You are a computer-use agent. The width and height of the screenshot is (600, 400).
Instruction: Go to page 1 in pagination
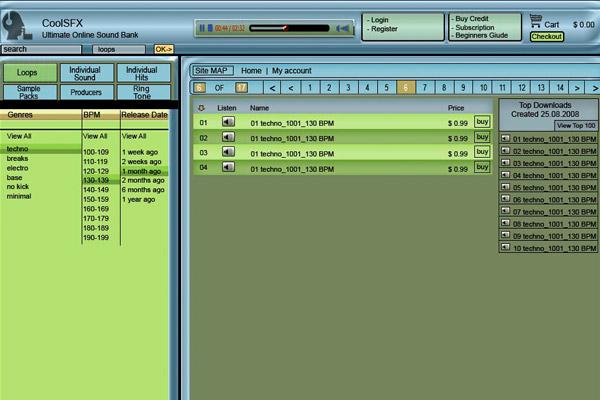pos(310,88)
